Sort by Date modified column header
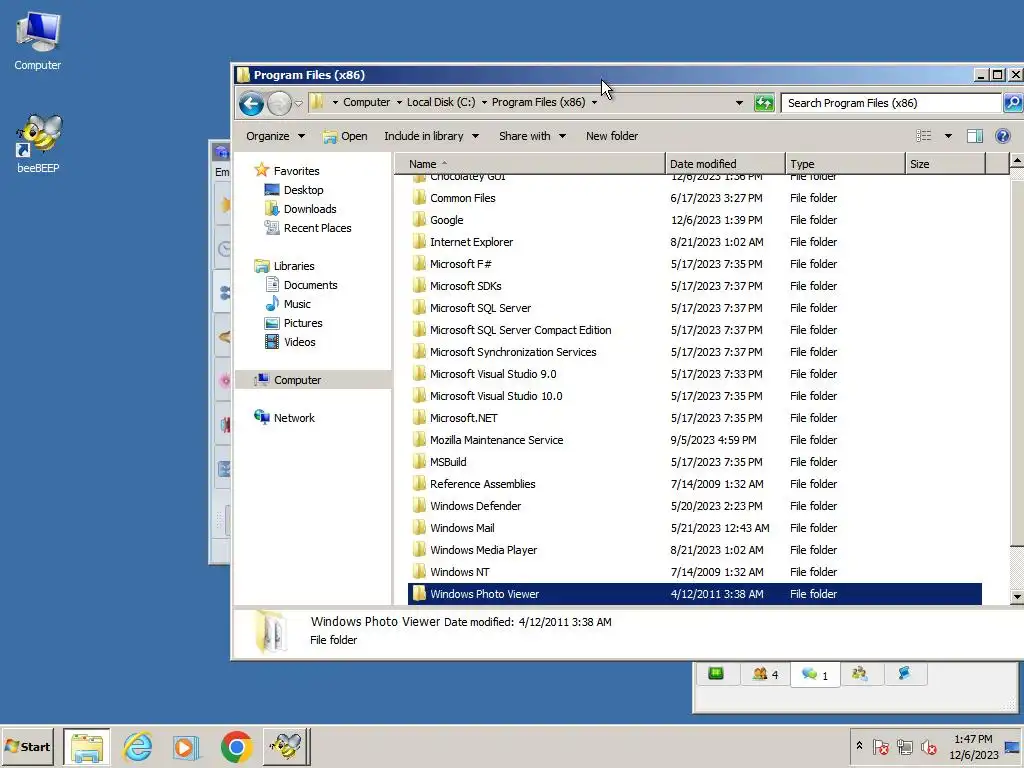The width and height of the screenshot is (1024, 768). 725,164
